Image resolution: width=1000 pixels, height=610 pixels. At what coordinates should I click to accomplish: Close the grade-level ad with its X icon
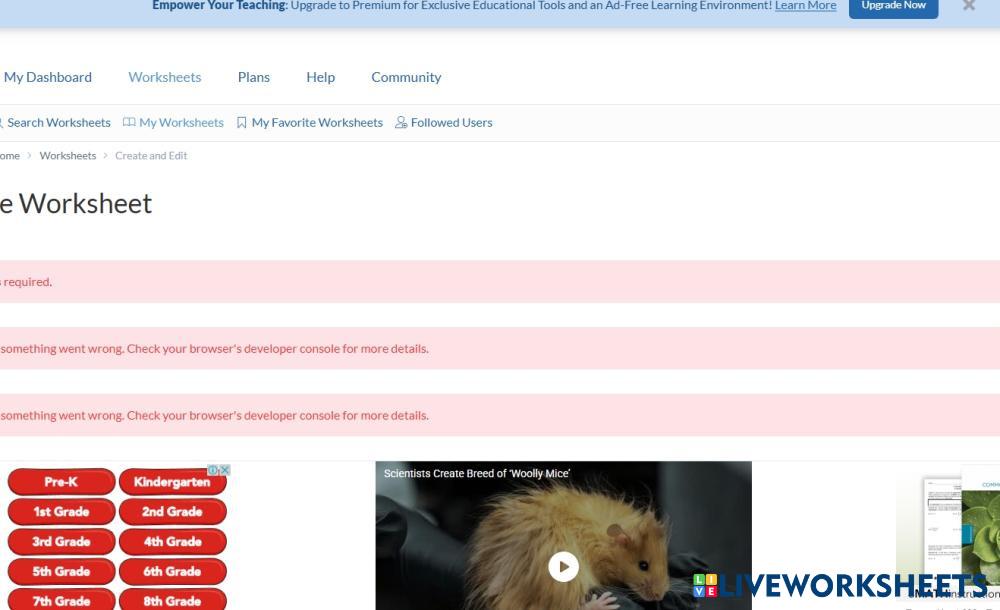[x=225, y=470]
